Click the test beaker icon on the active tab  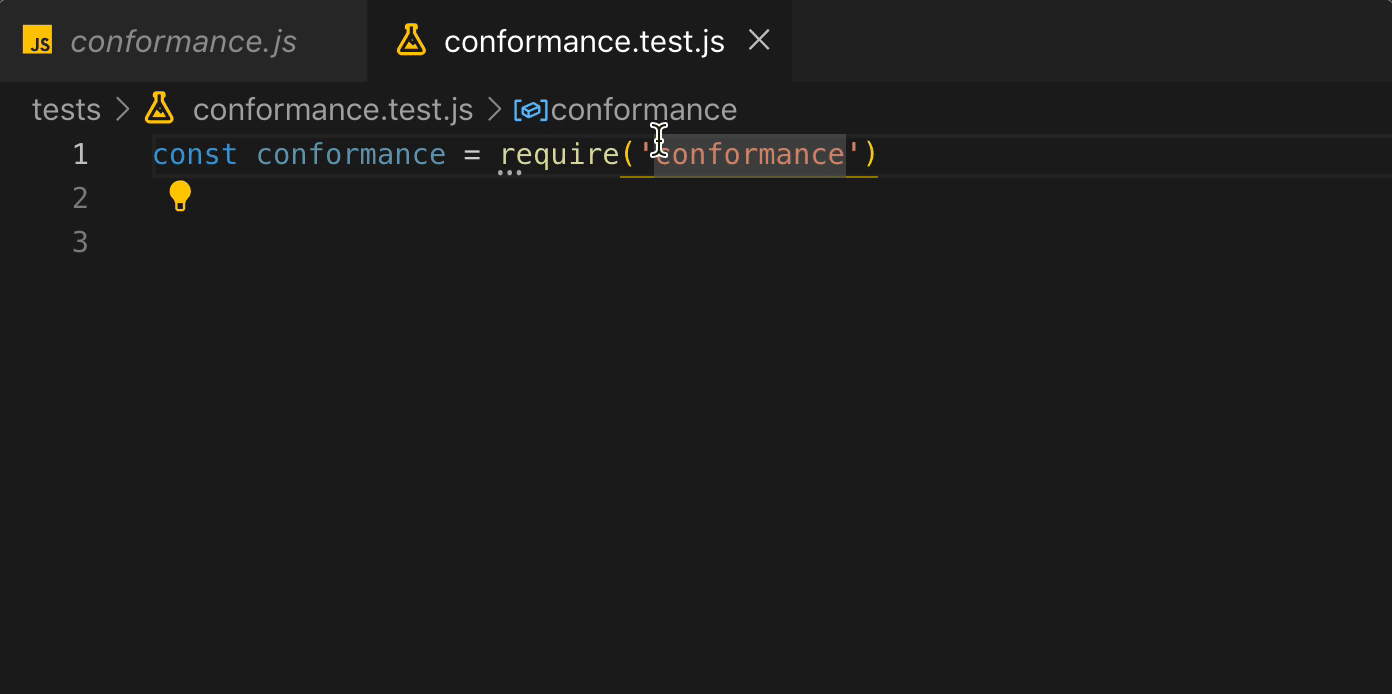point(411,40)
